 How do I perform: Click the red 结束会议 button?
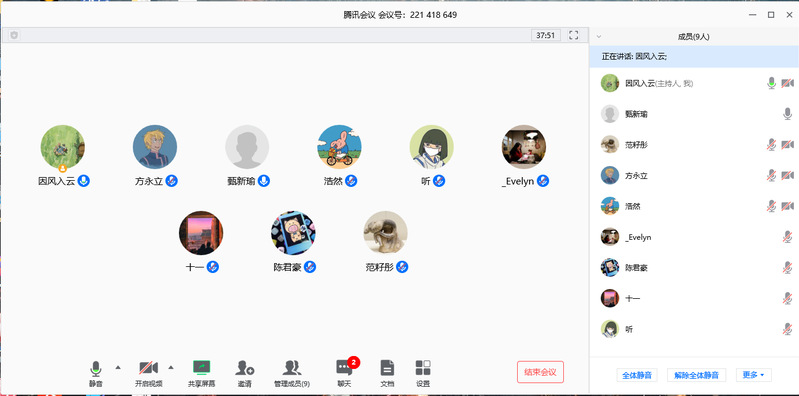pos(540,372)
